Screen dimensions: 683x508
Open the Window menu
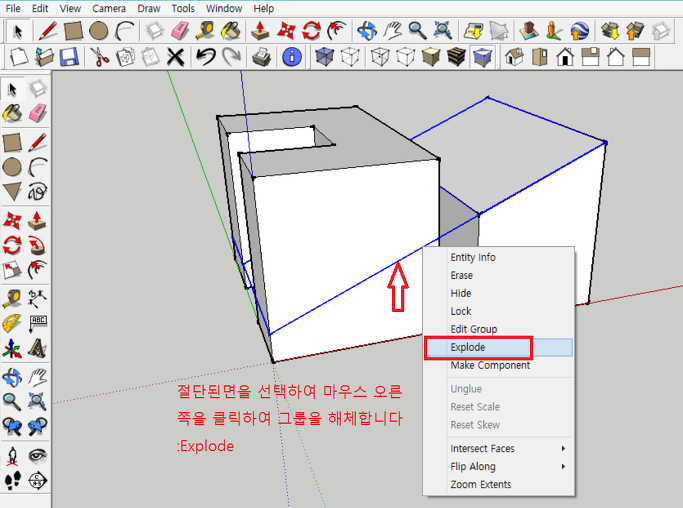pyautogui.click(x=224, y=8)
